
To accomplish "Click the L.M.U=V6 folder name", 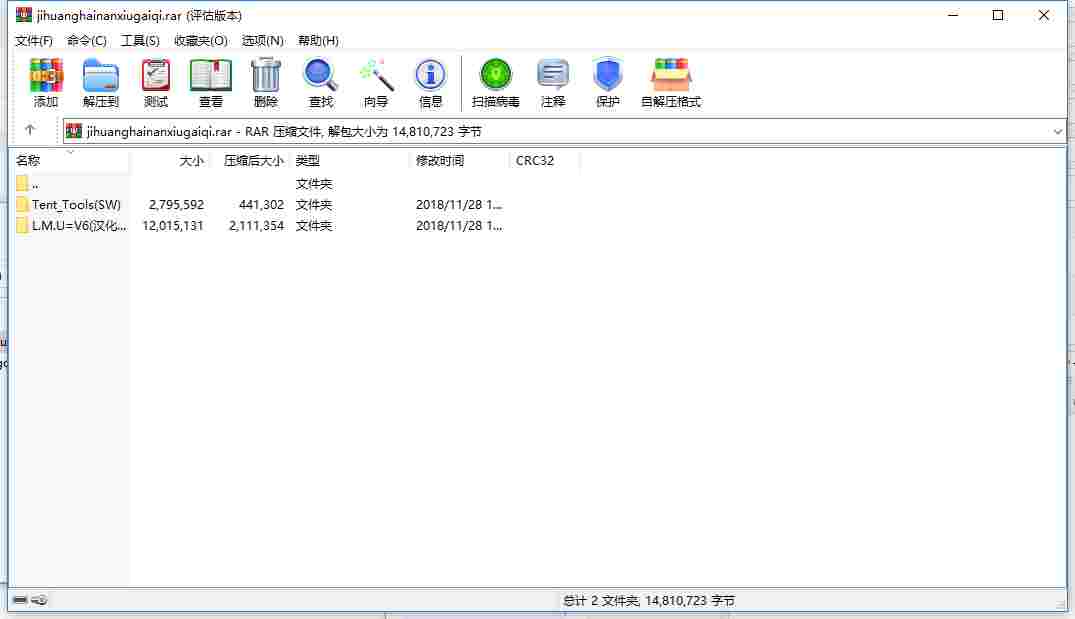I will [80, 226].
